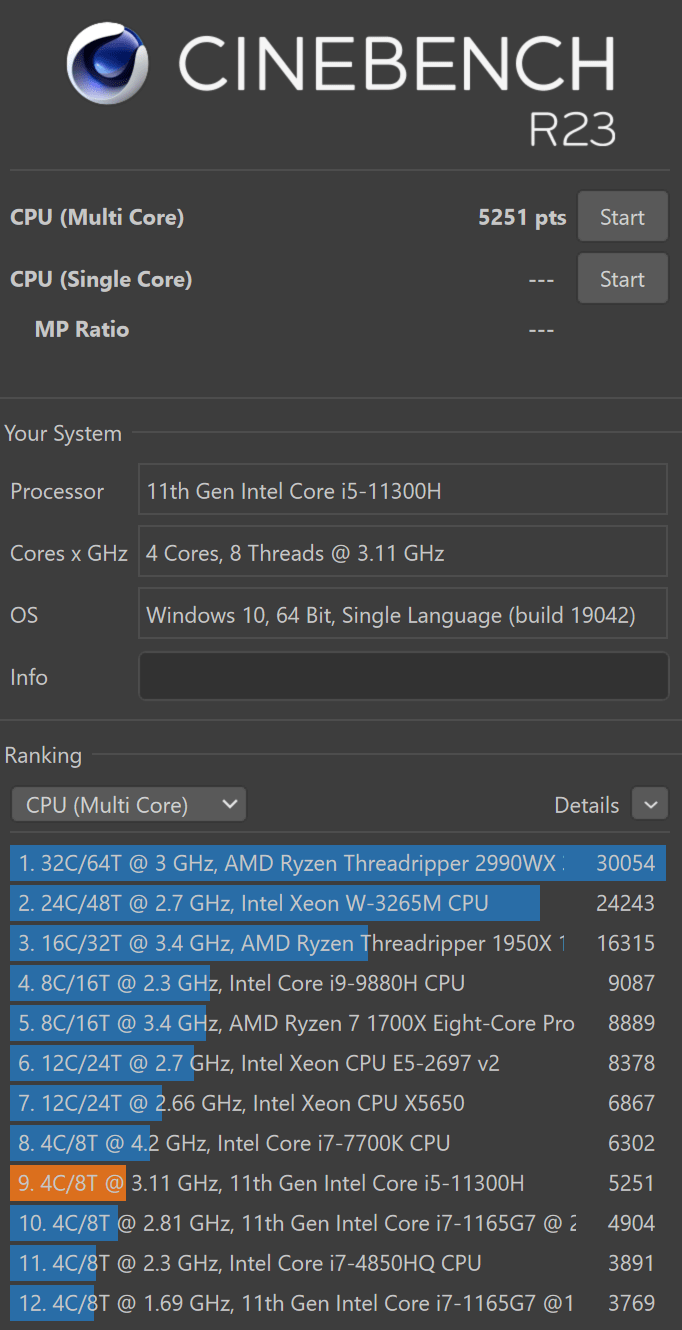Click the Cinebench sphere logo icon

pyautogui.click(x=107, y=64)
